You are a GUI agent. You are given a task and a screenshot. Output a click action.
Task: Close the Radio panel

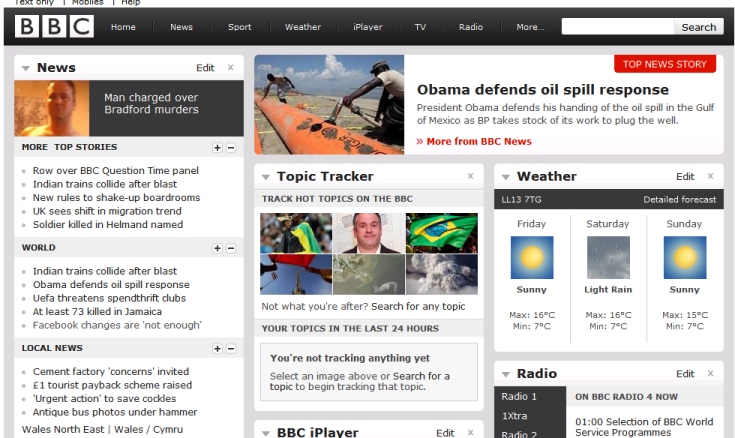point(711,374)
